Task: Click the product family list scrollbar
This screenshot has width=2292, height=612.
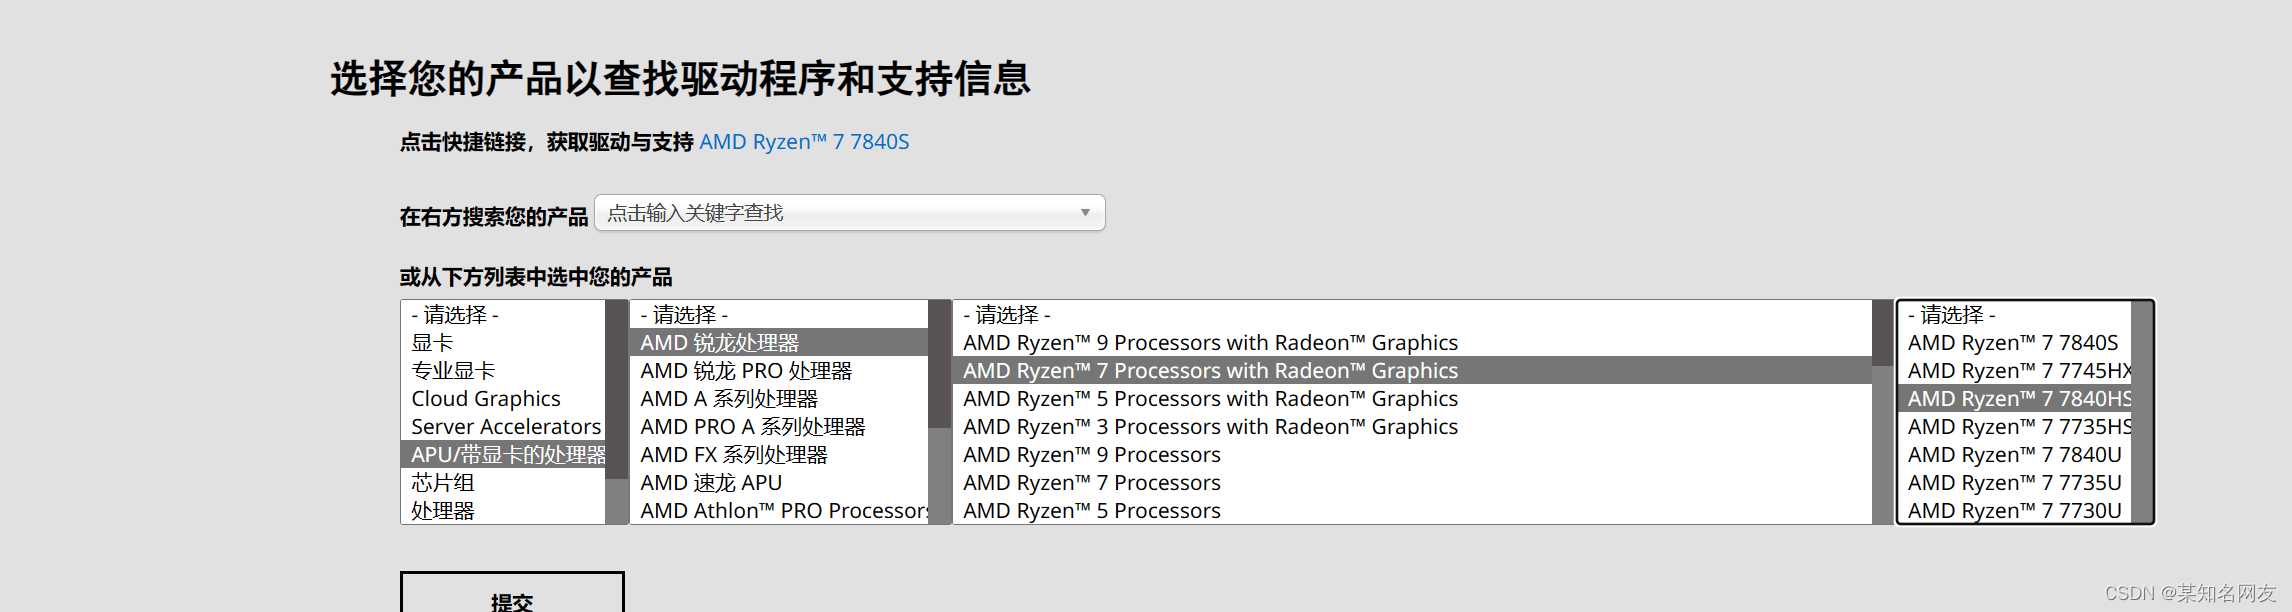Action: pos(1883,412)
